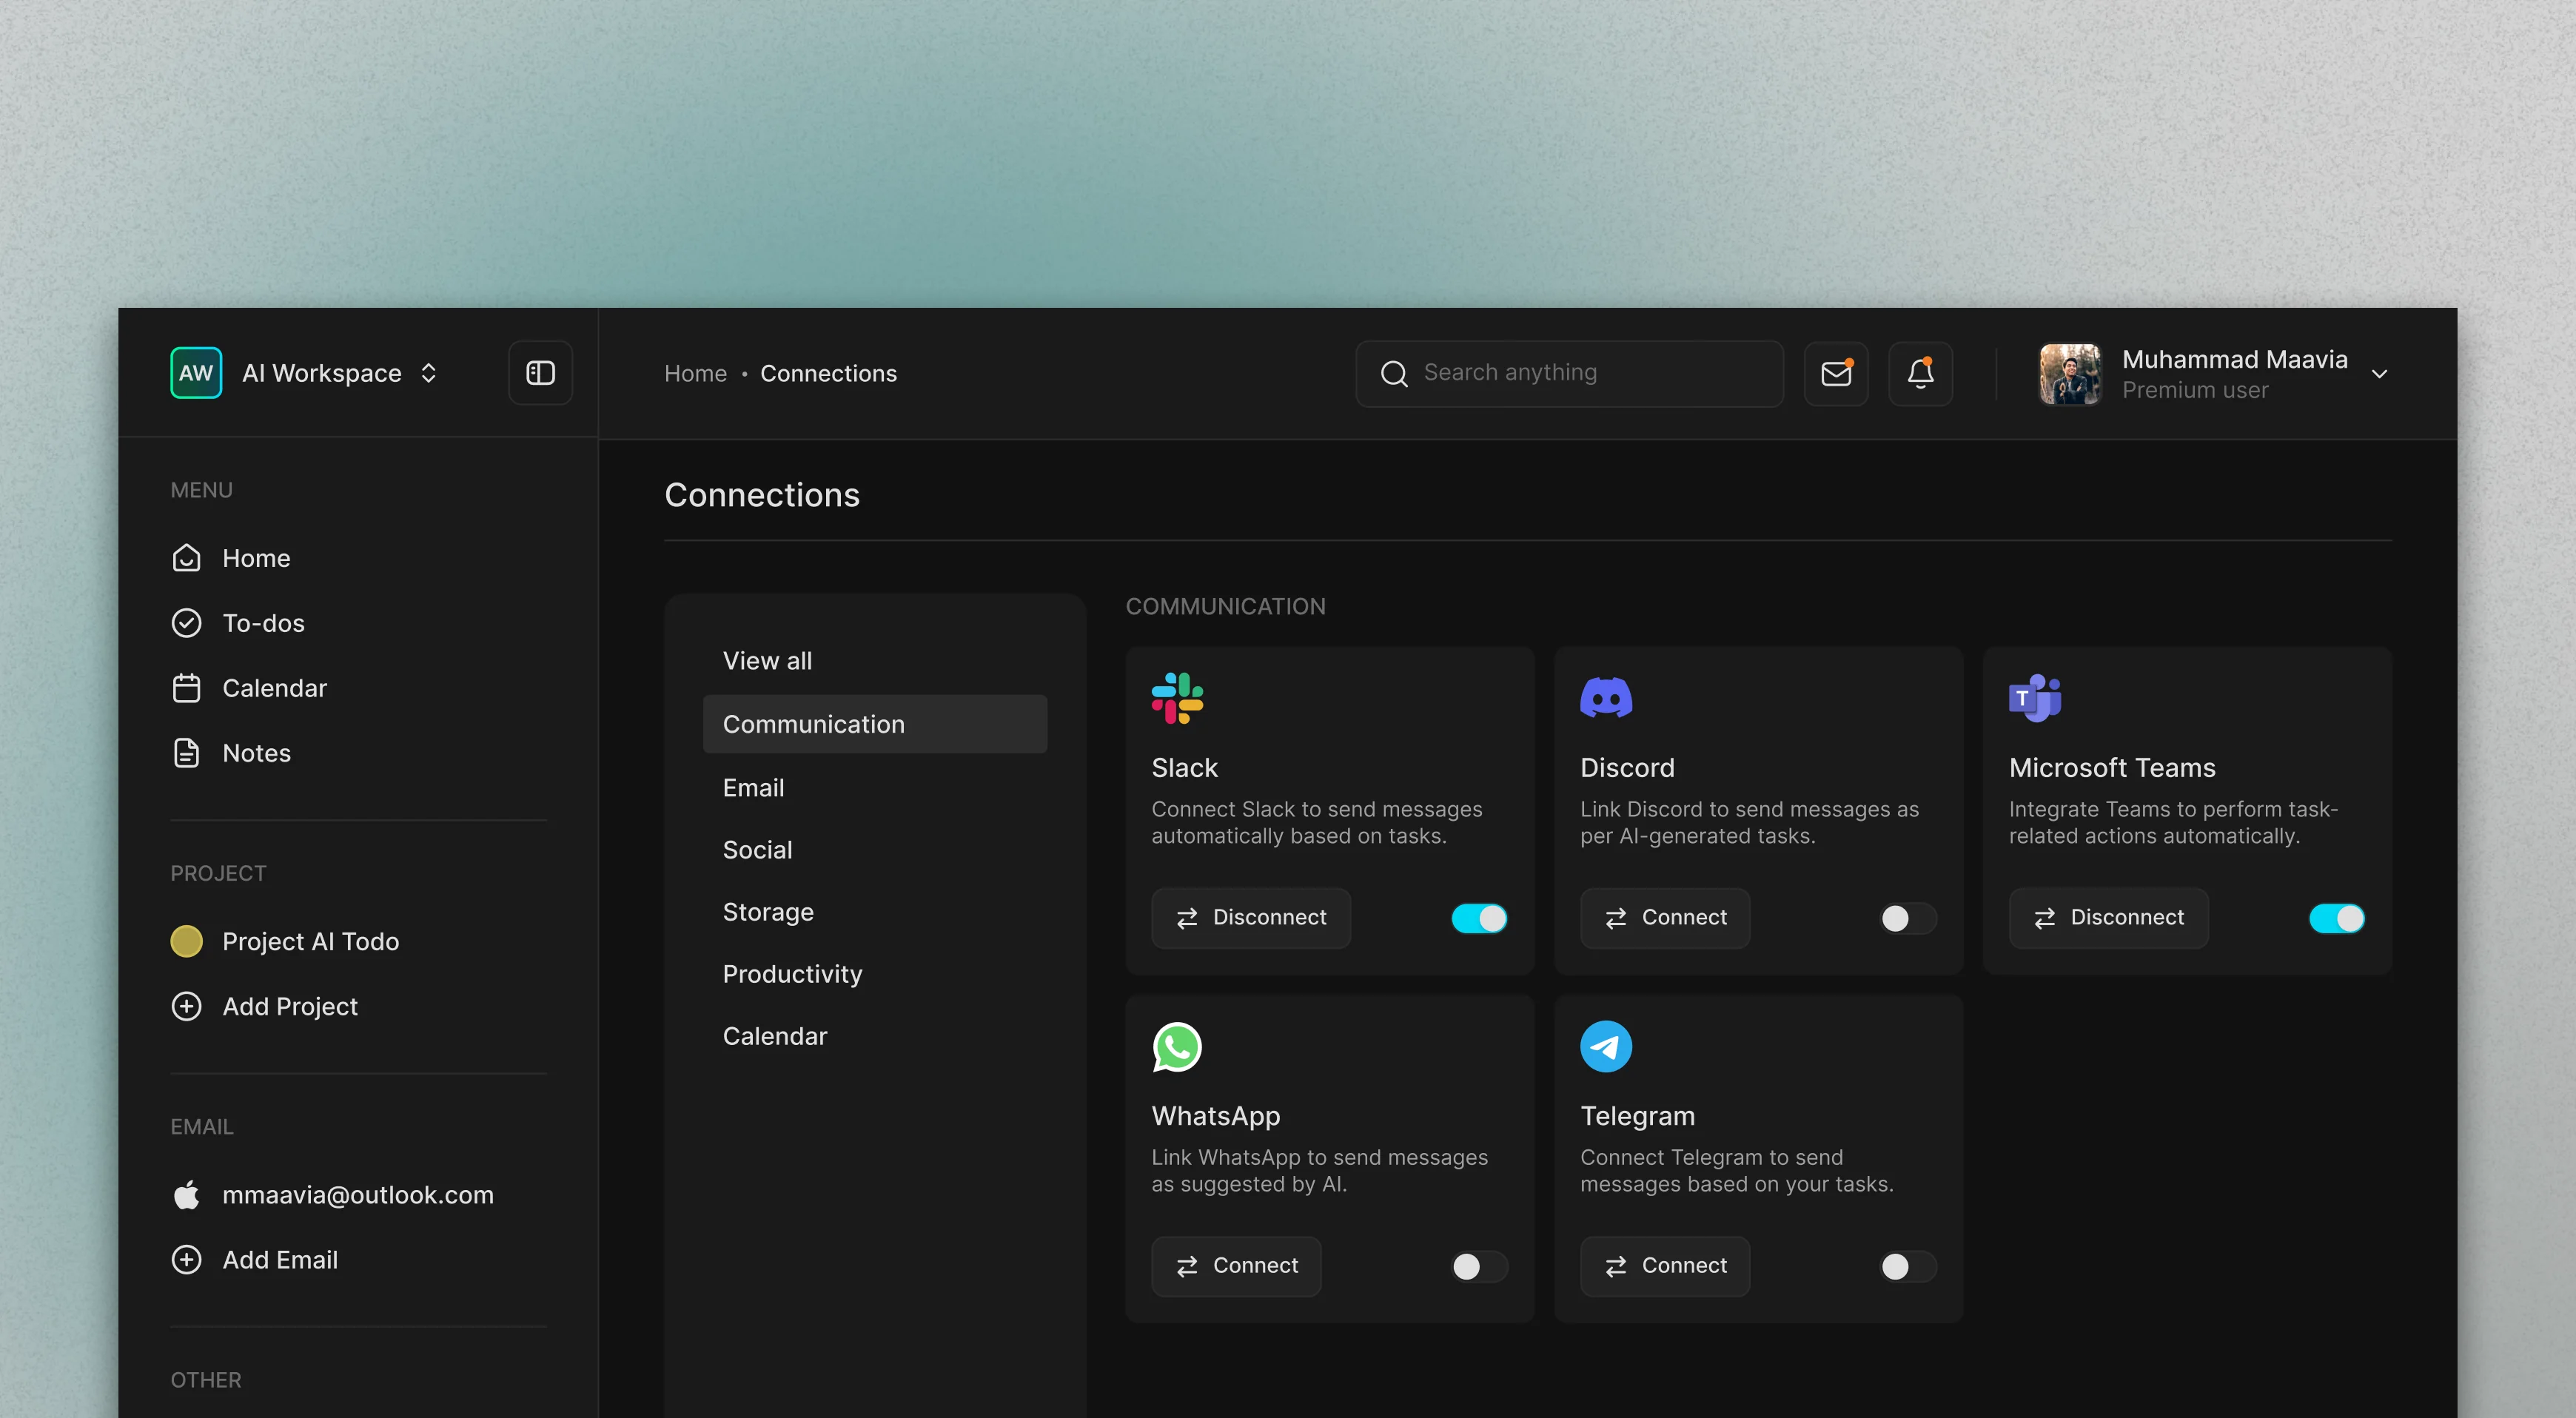This screenshot has height=1418, width=2576.
Task: Click the Microsoft Teams logo icon
Action: pos(2035,698)
